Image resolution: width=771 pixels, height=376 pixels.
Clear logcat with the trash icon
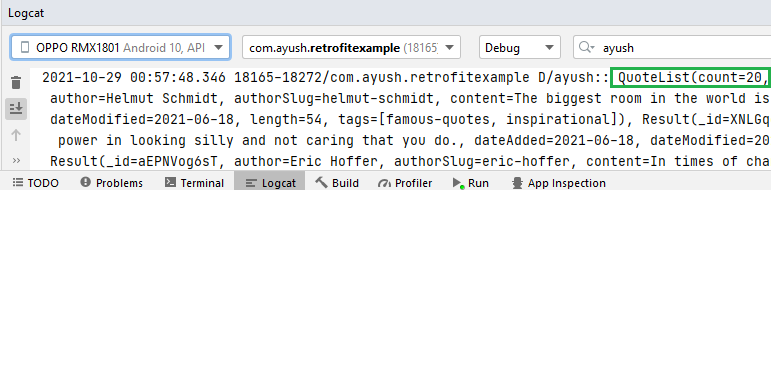tap(16, 83)
